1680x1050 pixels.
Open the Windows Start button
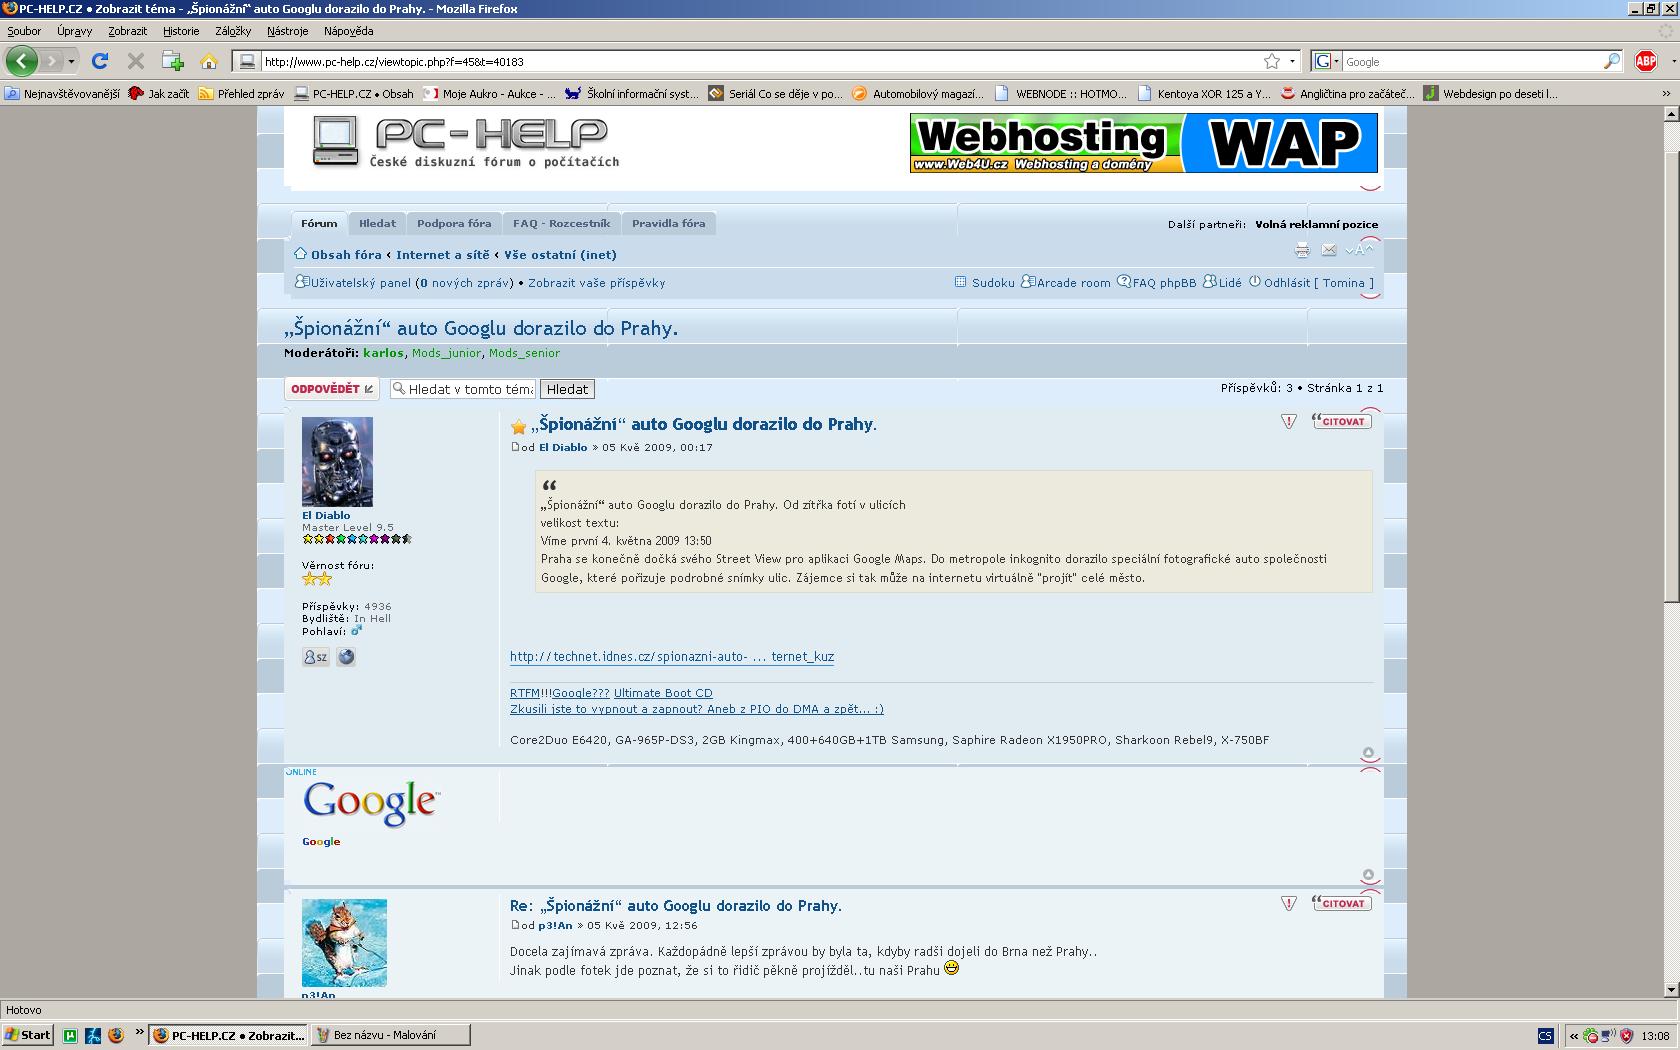[x=28, y=1035]
